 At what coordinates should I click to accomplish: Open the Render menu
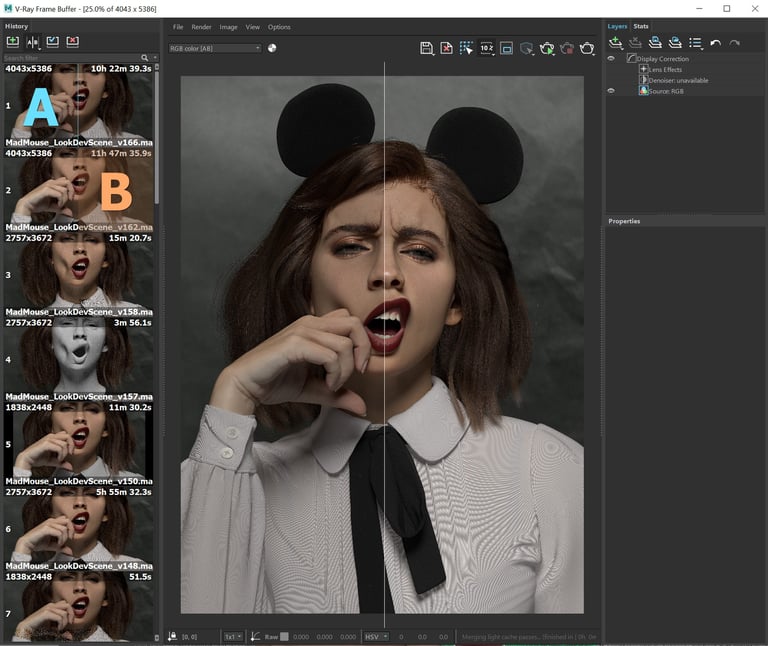pos(201,27)
